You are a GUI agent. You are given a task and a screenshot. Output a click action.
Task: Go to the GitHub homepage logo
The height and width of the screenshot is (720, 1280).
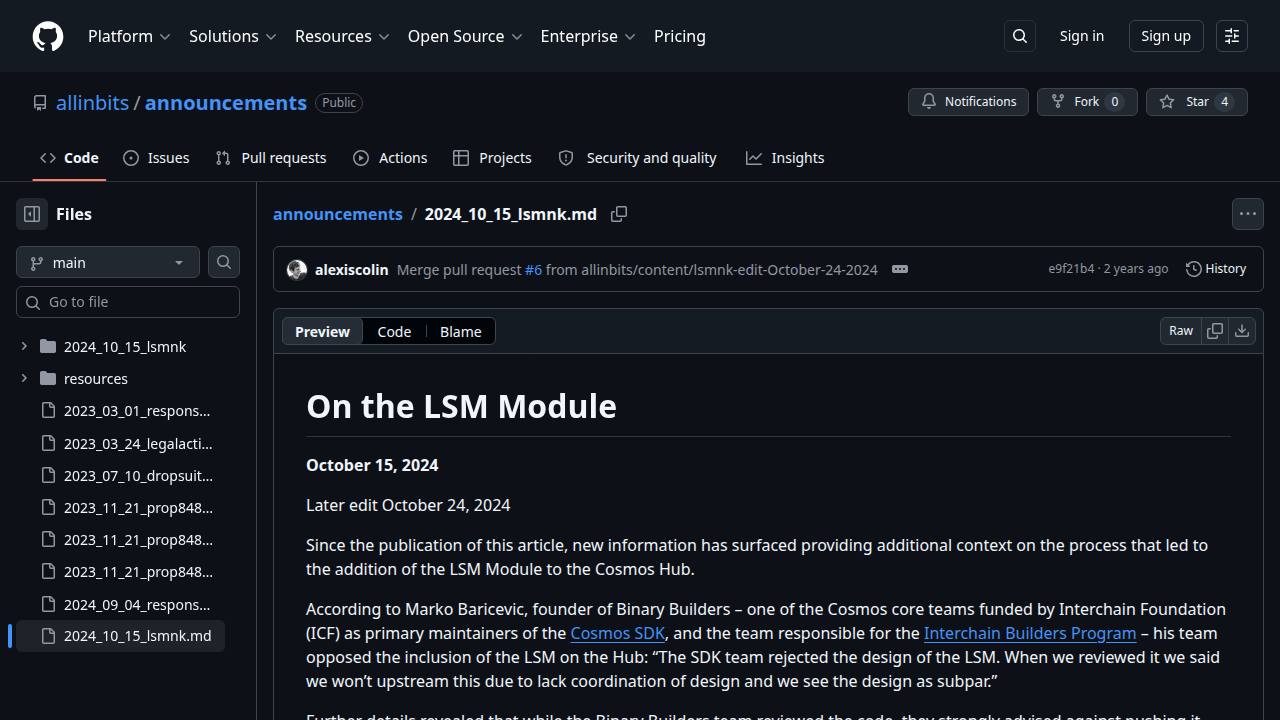(x=48, y=36)
